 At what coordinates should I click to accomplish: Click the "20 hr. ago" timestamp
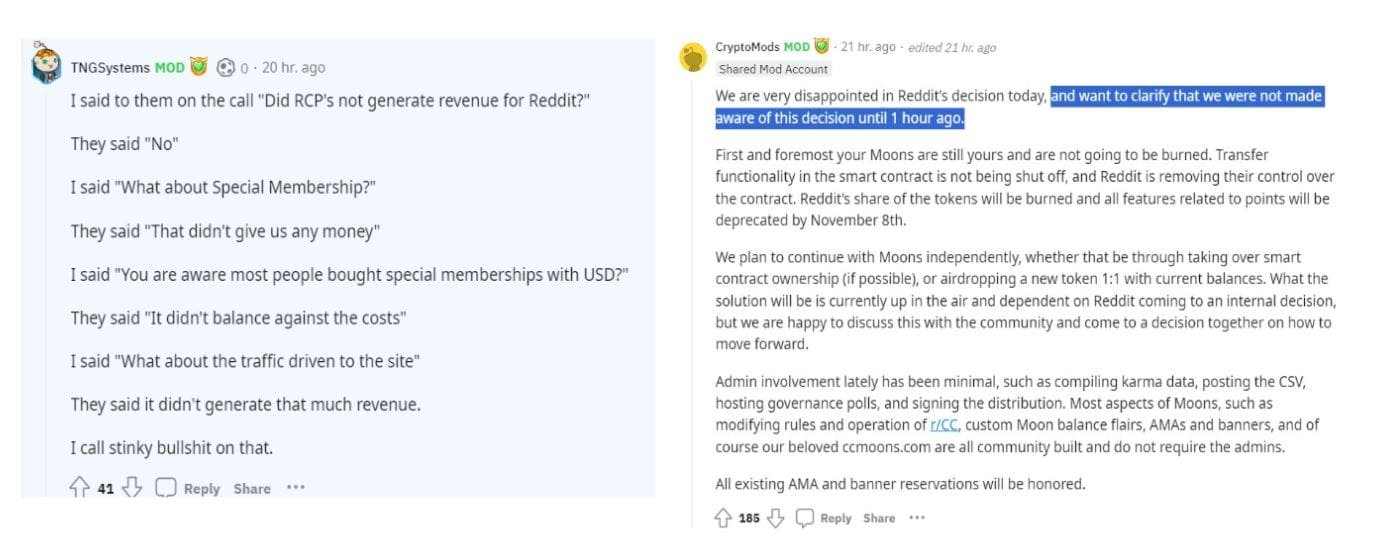tap(293, 68)
